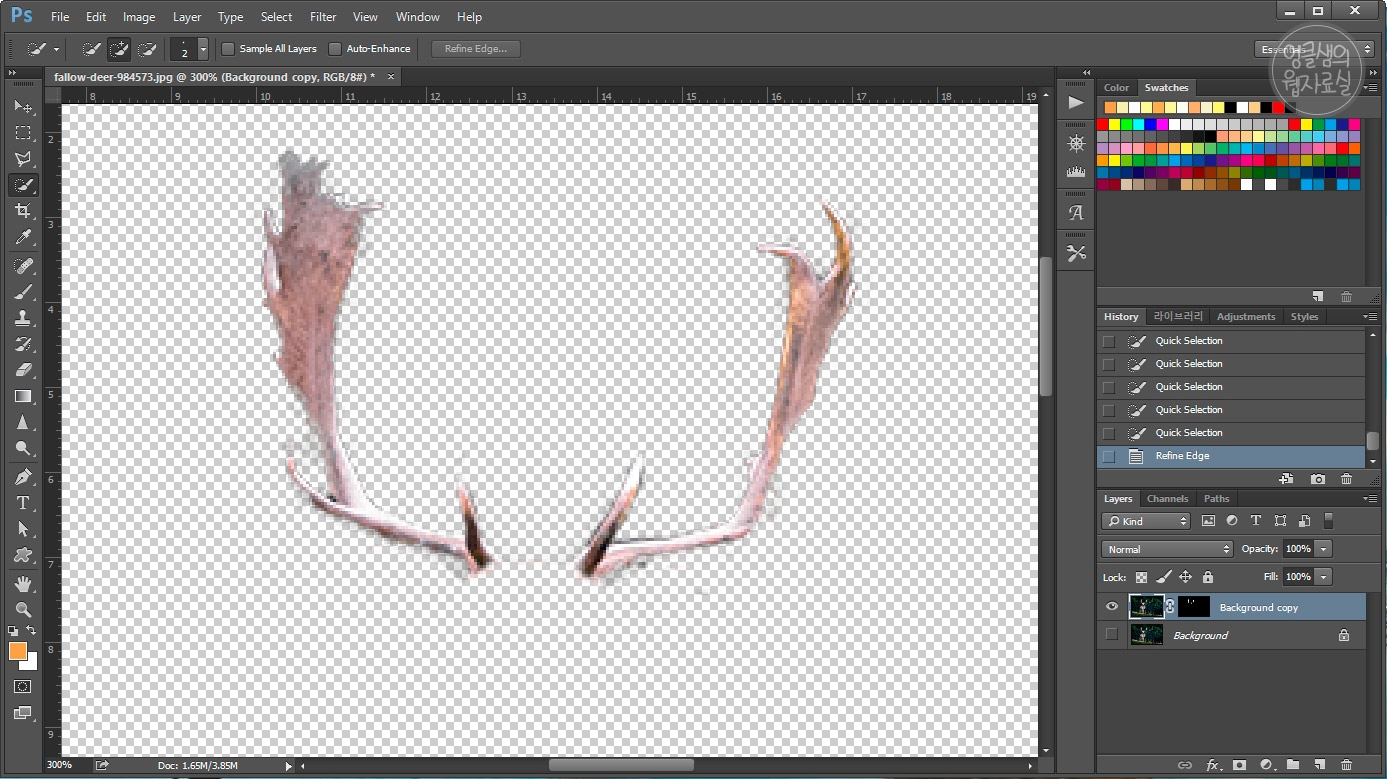The height and width of the screenshot is (779, 1387).
Task: Select the Crop tool
Action: click(23, 211)
